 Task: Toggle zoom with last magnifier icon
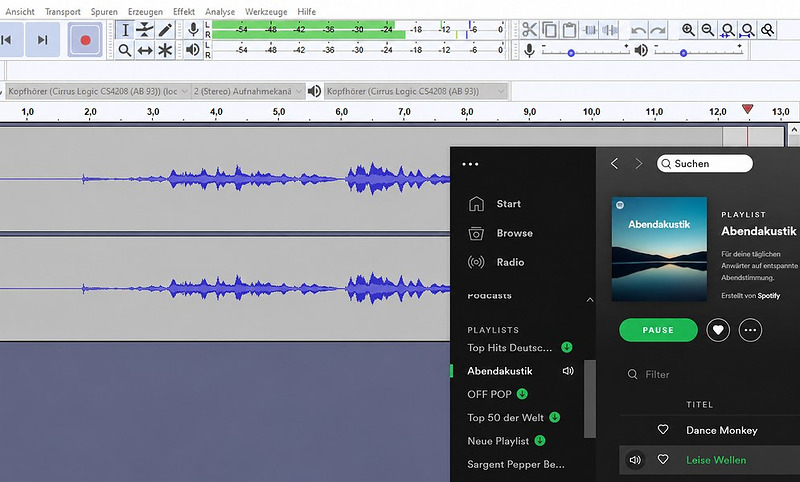click(767, 30)
